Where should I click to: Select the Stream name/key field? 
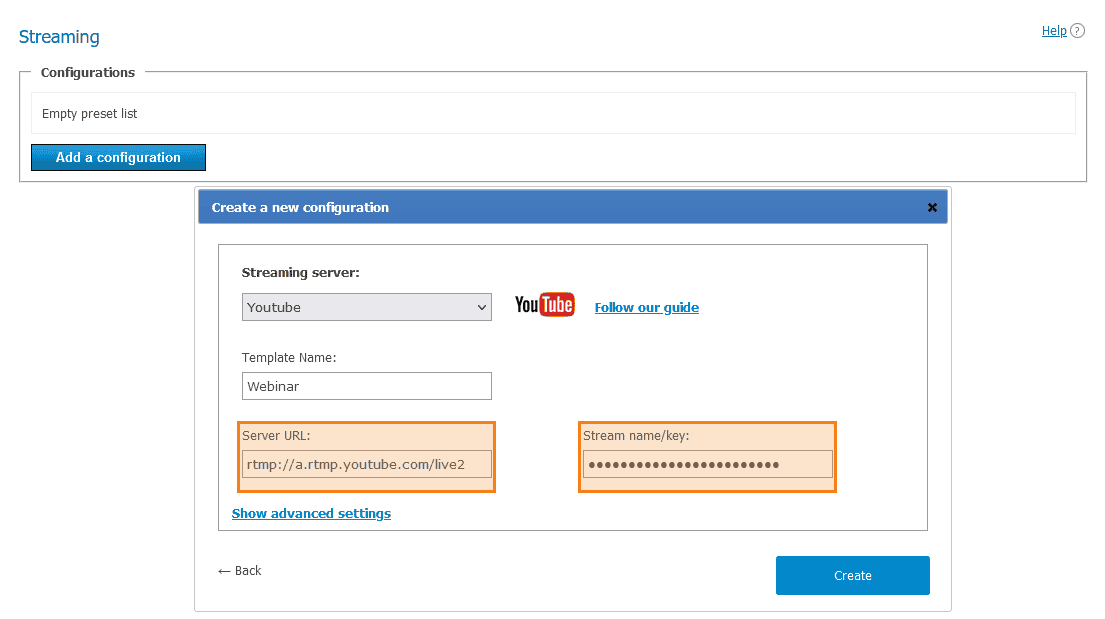click(708, 465)
